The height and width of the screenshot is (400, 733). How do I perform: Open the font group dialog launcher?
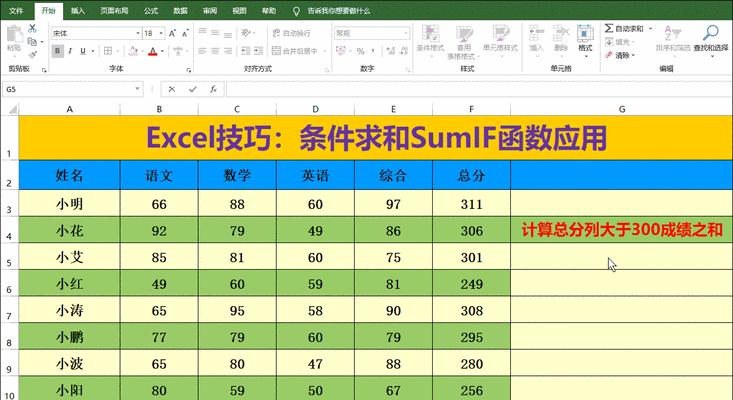click(x=188, y=70)
